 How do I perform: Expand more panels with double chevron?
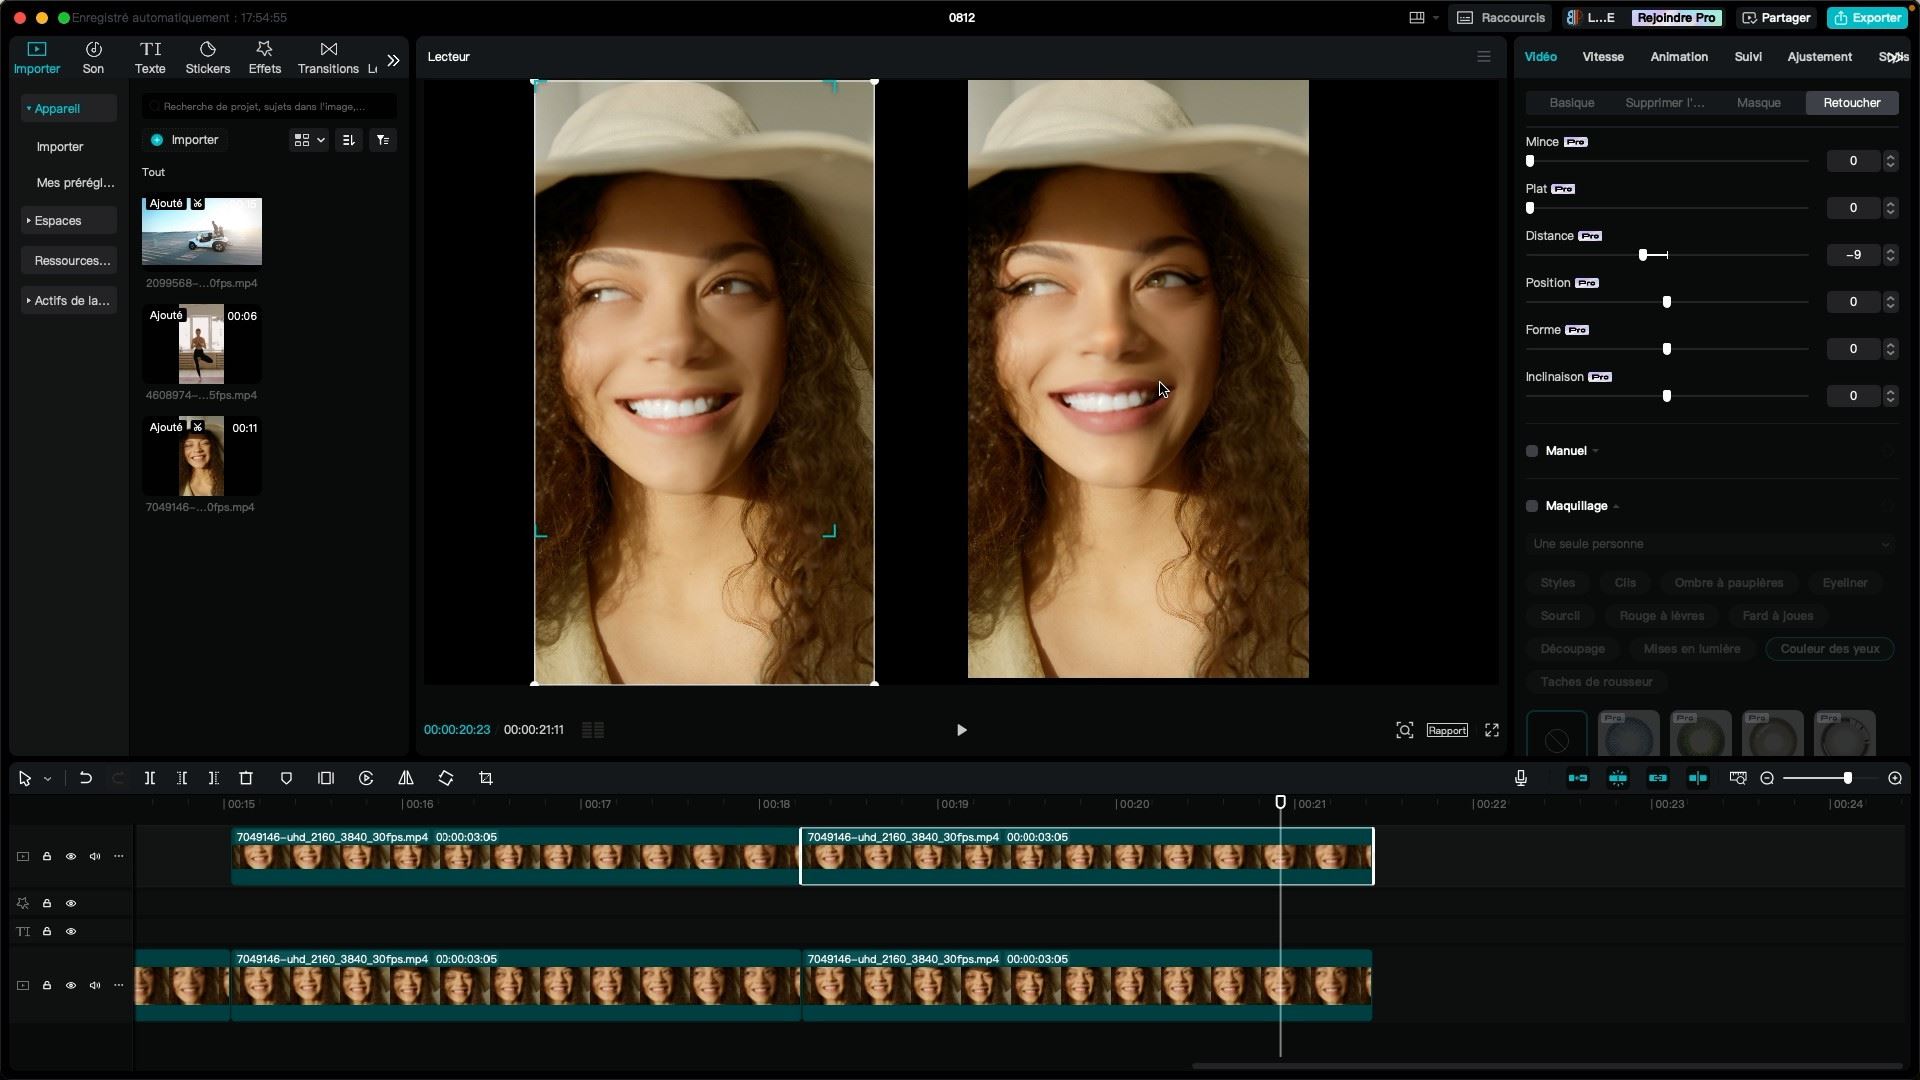click(x=393, y=60)
